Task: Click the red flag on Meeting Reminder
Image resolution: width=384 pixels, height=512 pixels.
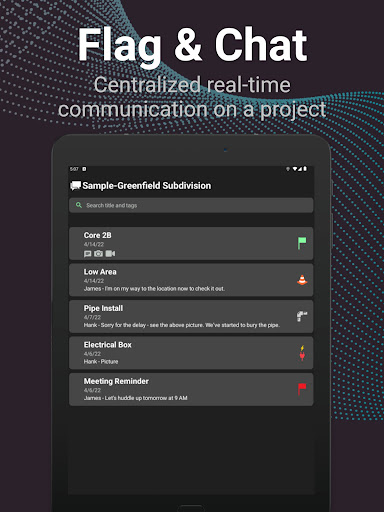Action: pos(302,389)
